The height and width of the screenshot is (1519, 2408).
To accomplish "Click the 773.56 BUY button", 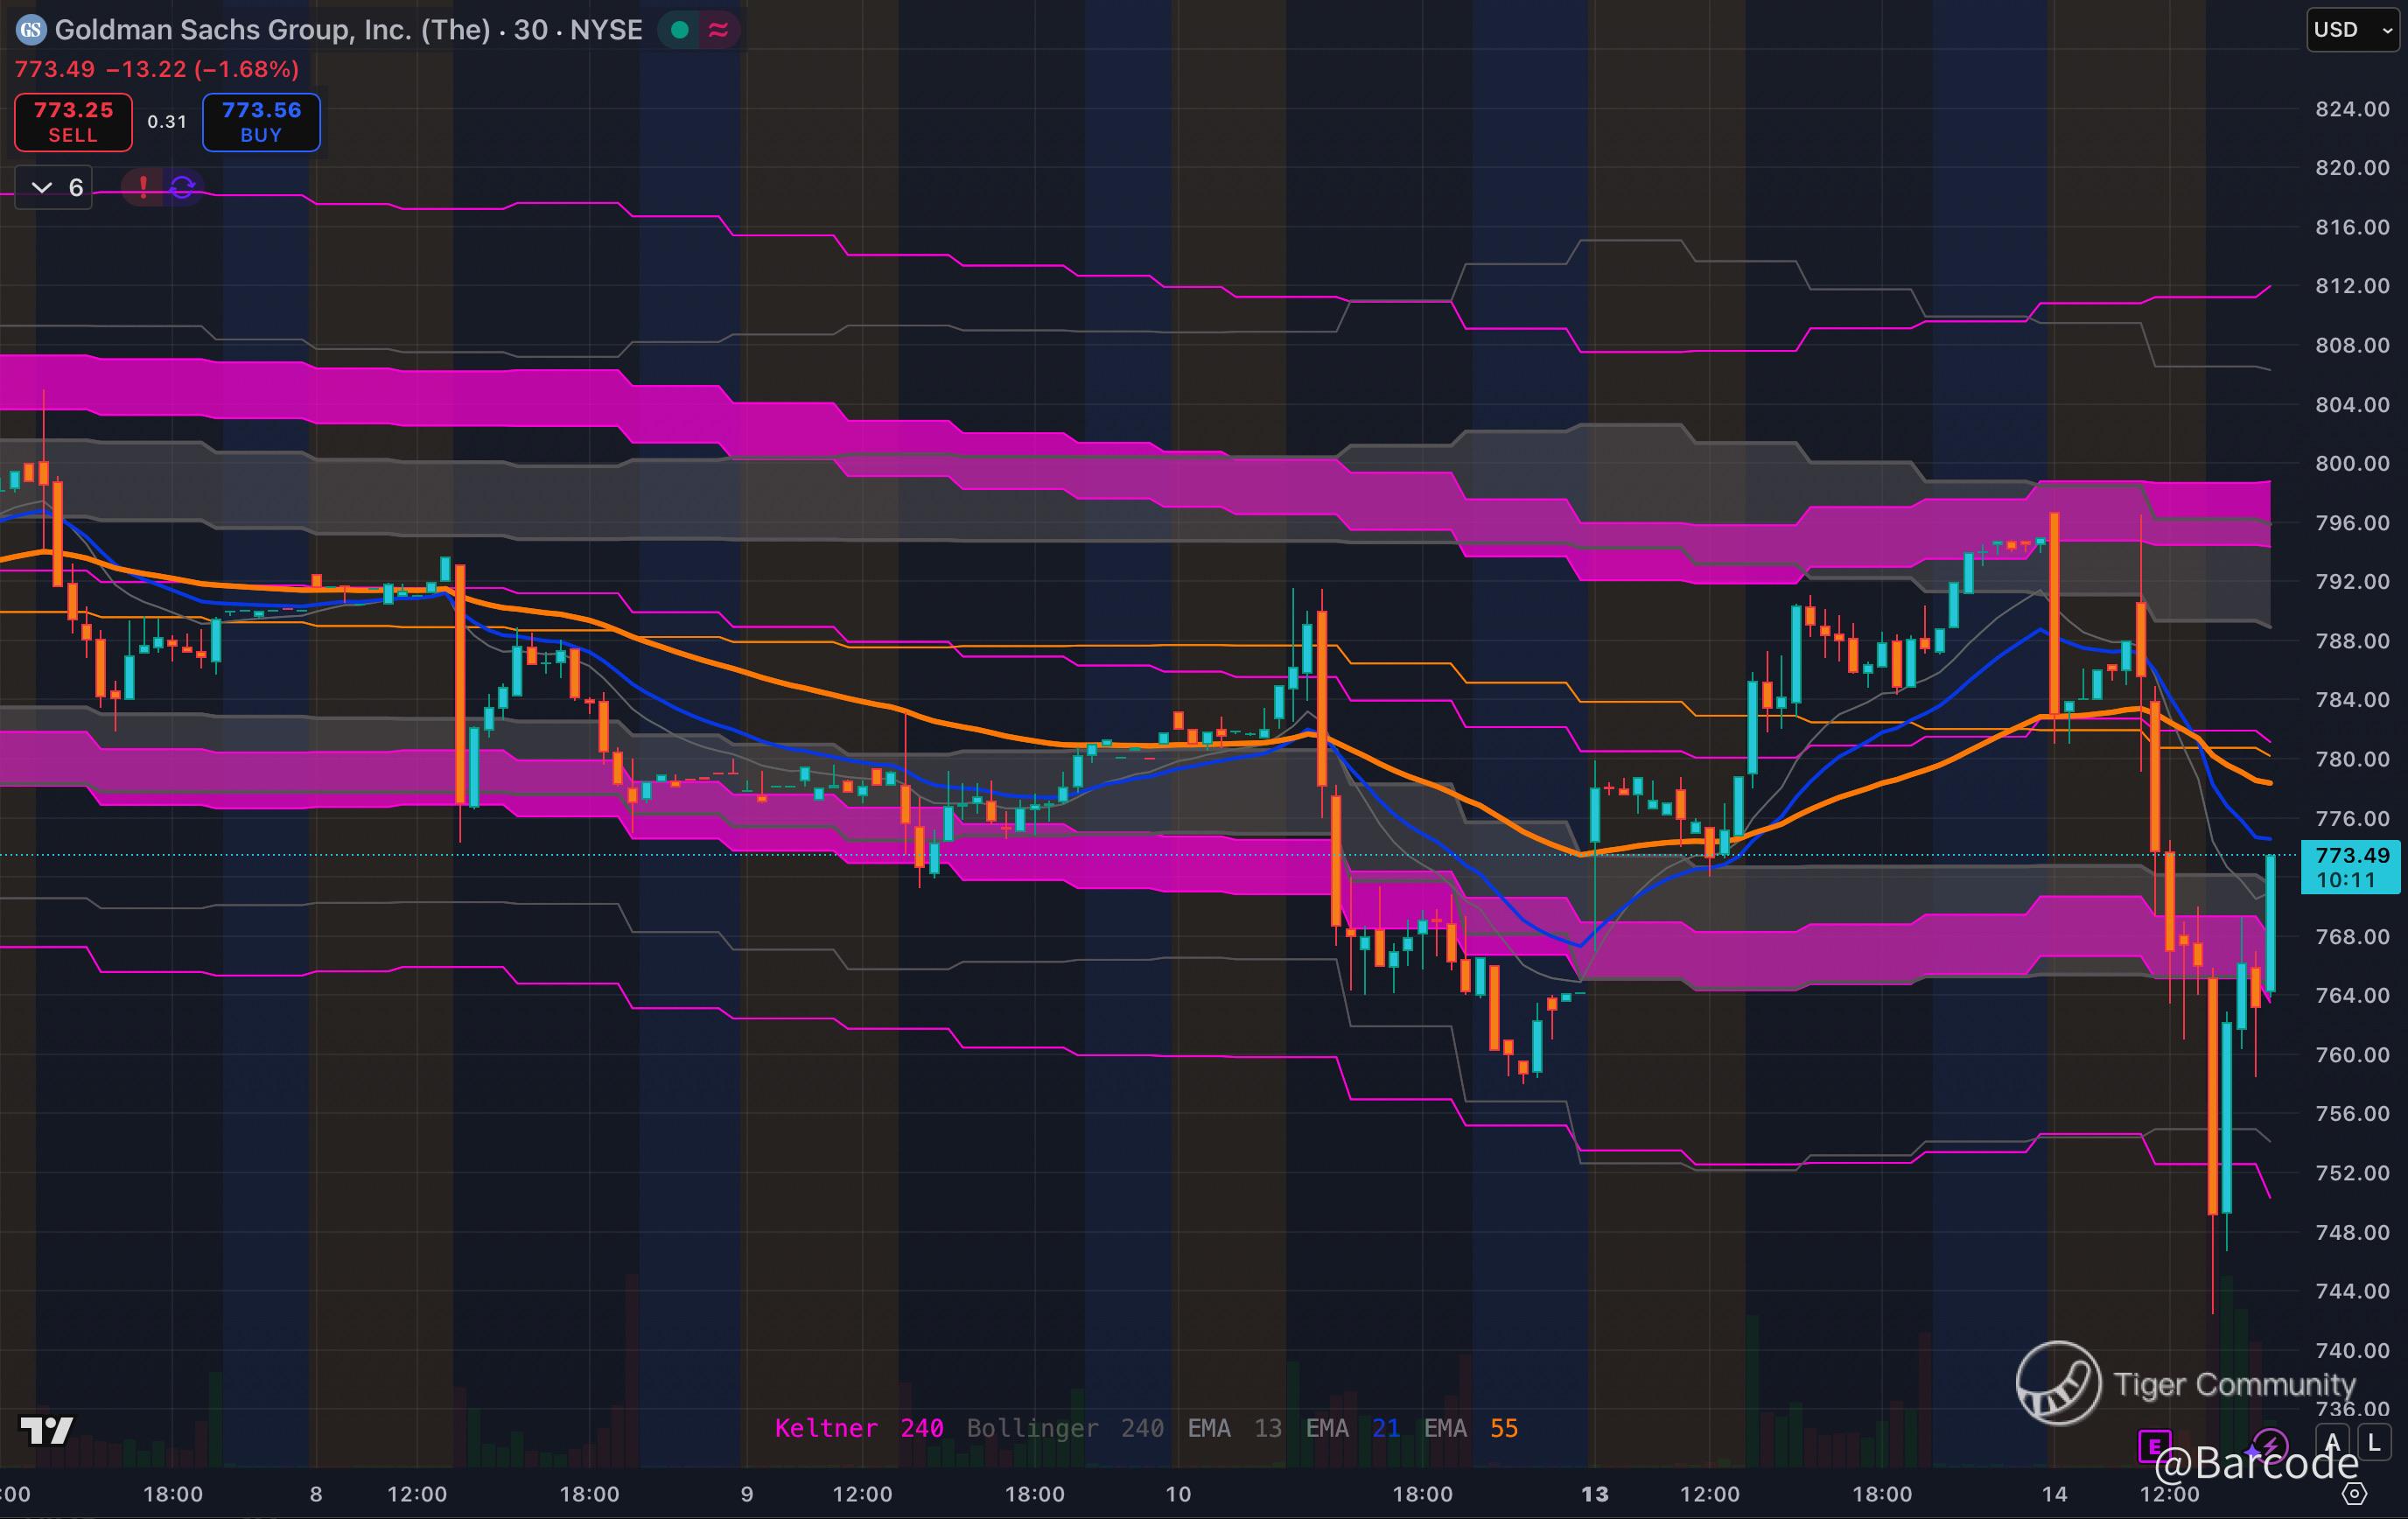I will point(261,122).
